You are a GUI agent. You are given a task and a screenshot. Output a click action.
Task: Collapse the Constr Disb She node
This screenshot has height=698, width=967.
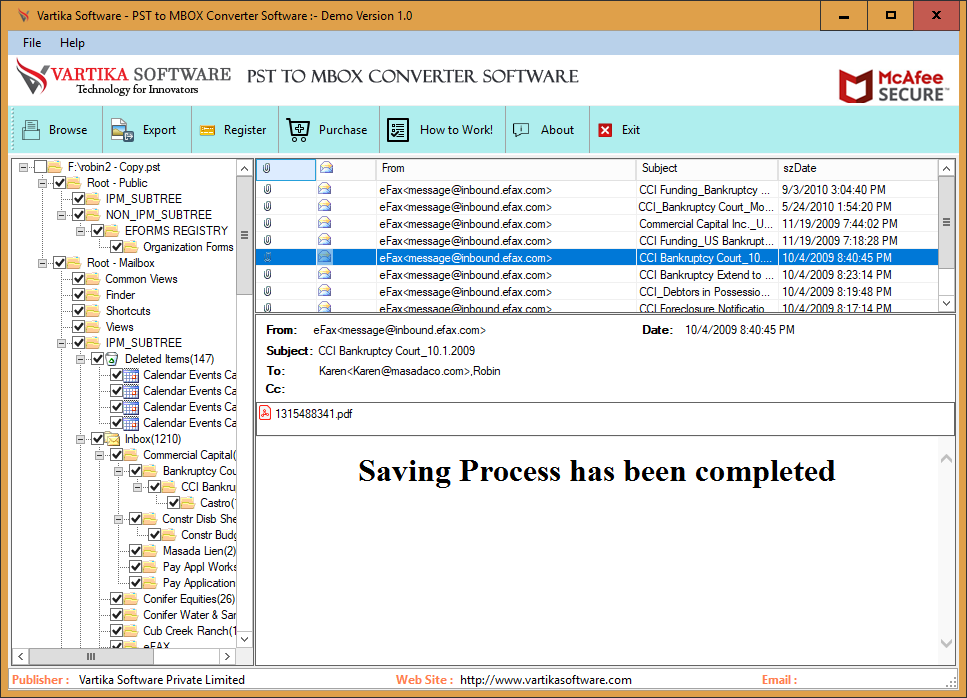[118, 519]
